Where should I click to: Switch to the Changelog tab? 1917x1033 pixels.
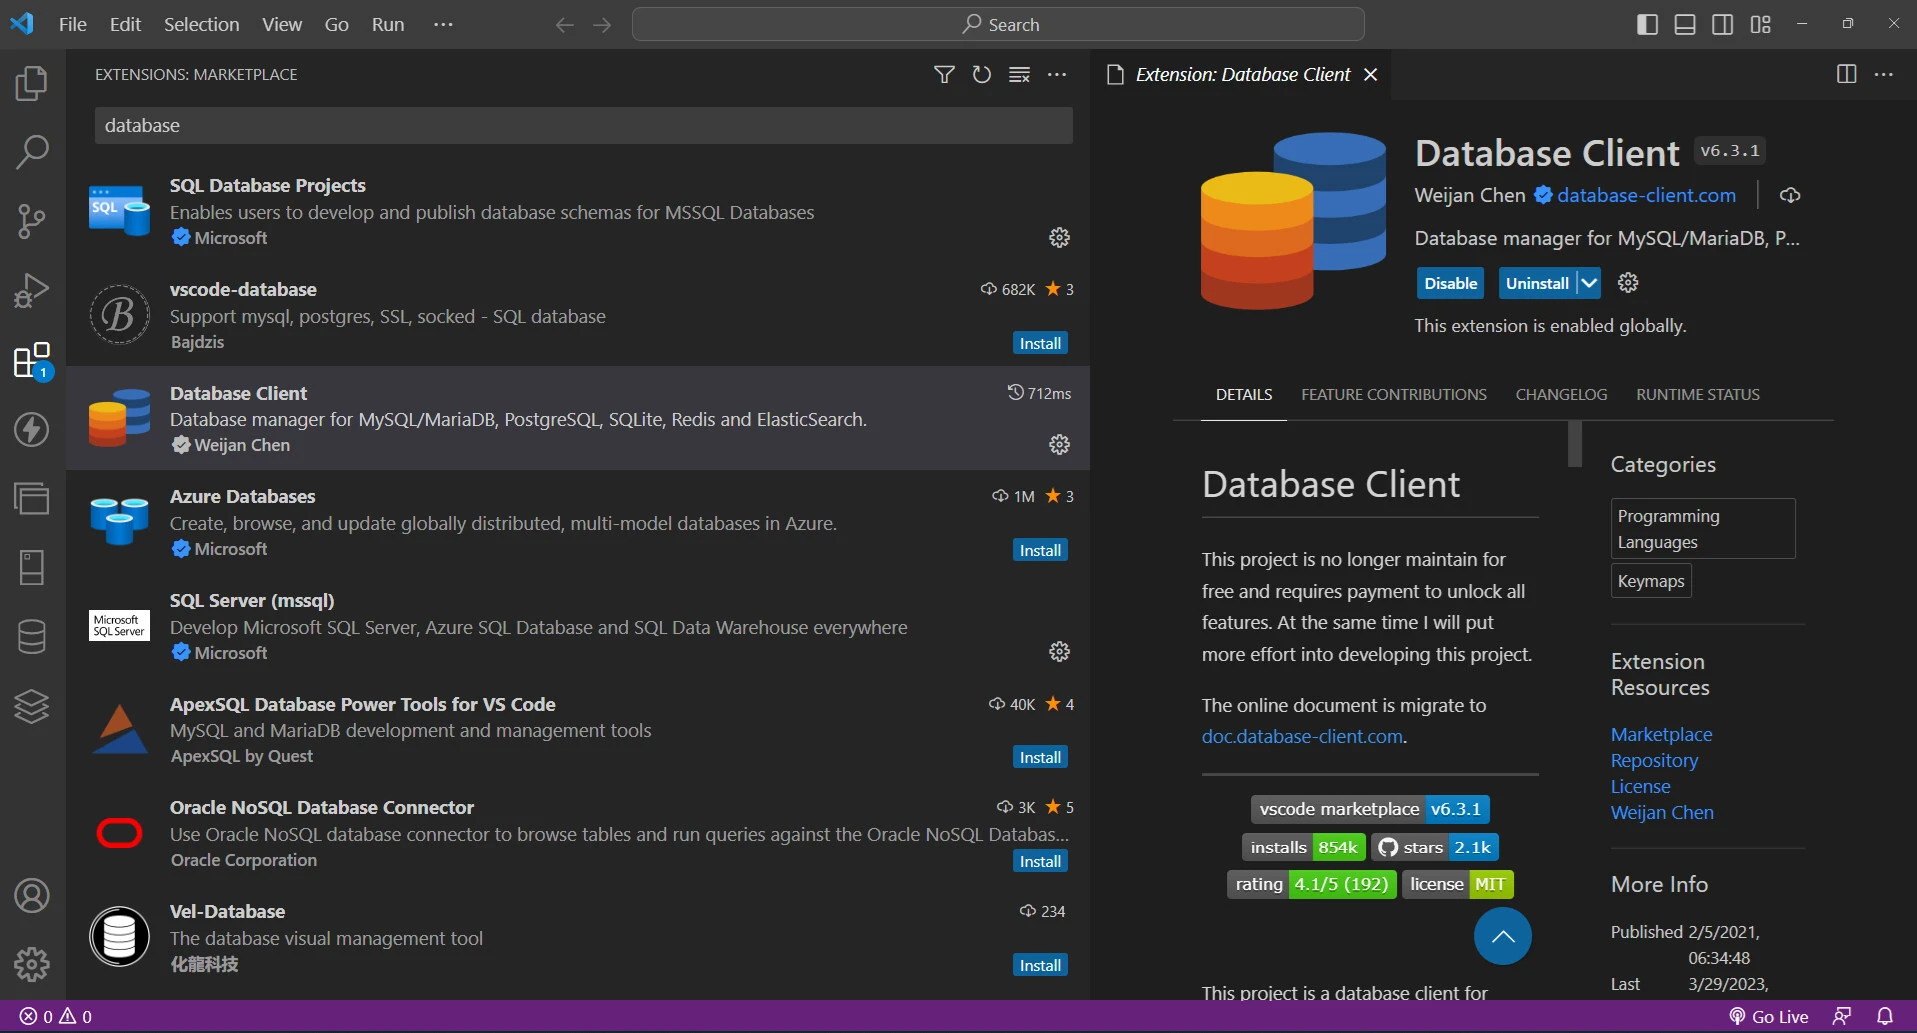point(1560,395)
